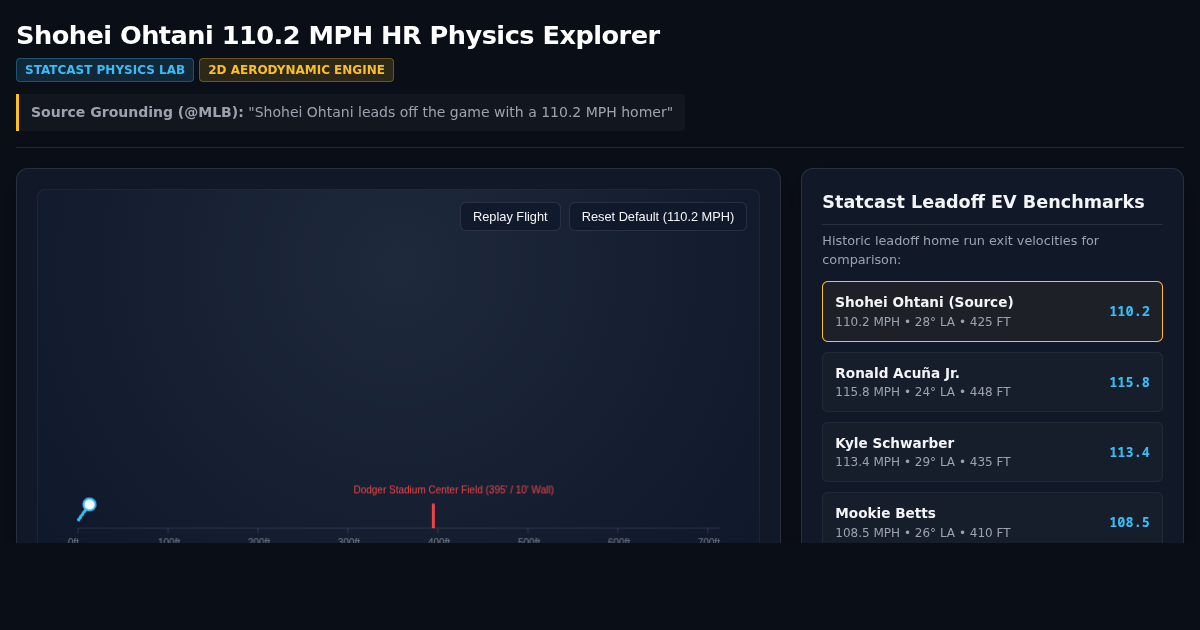Click the red center field wall marker
1200x630 pixels.
point(433,516)
